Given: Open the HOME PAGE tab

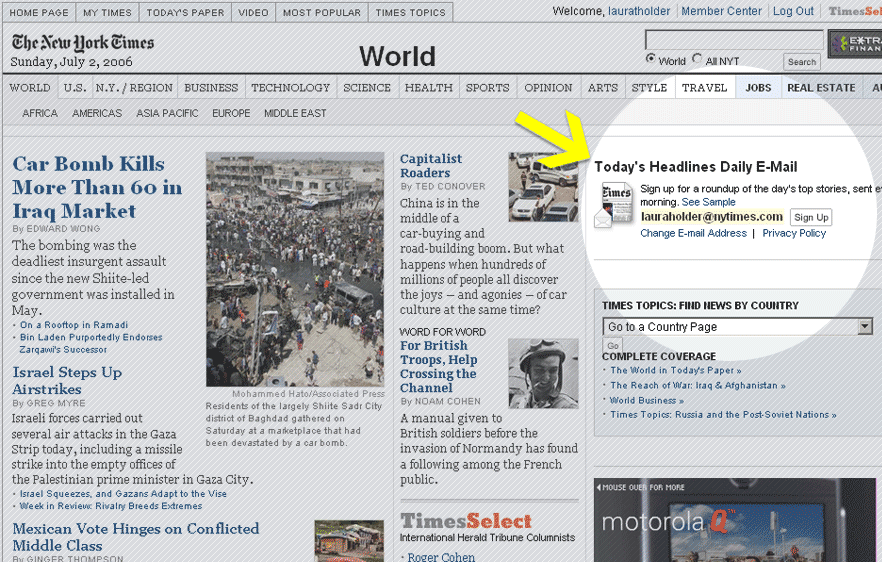Looking at the screenshot, I should click(x=39, y=12).
